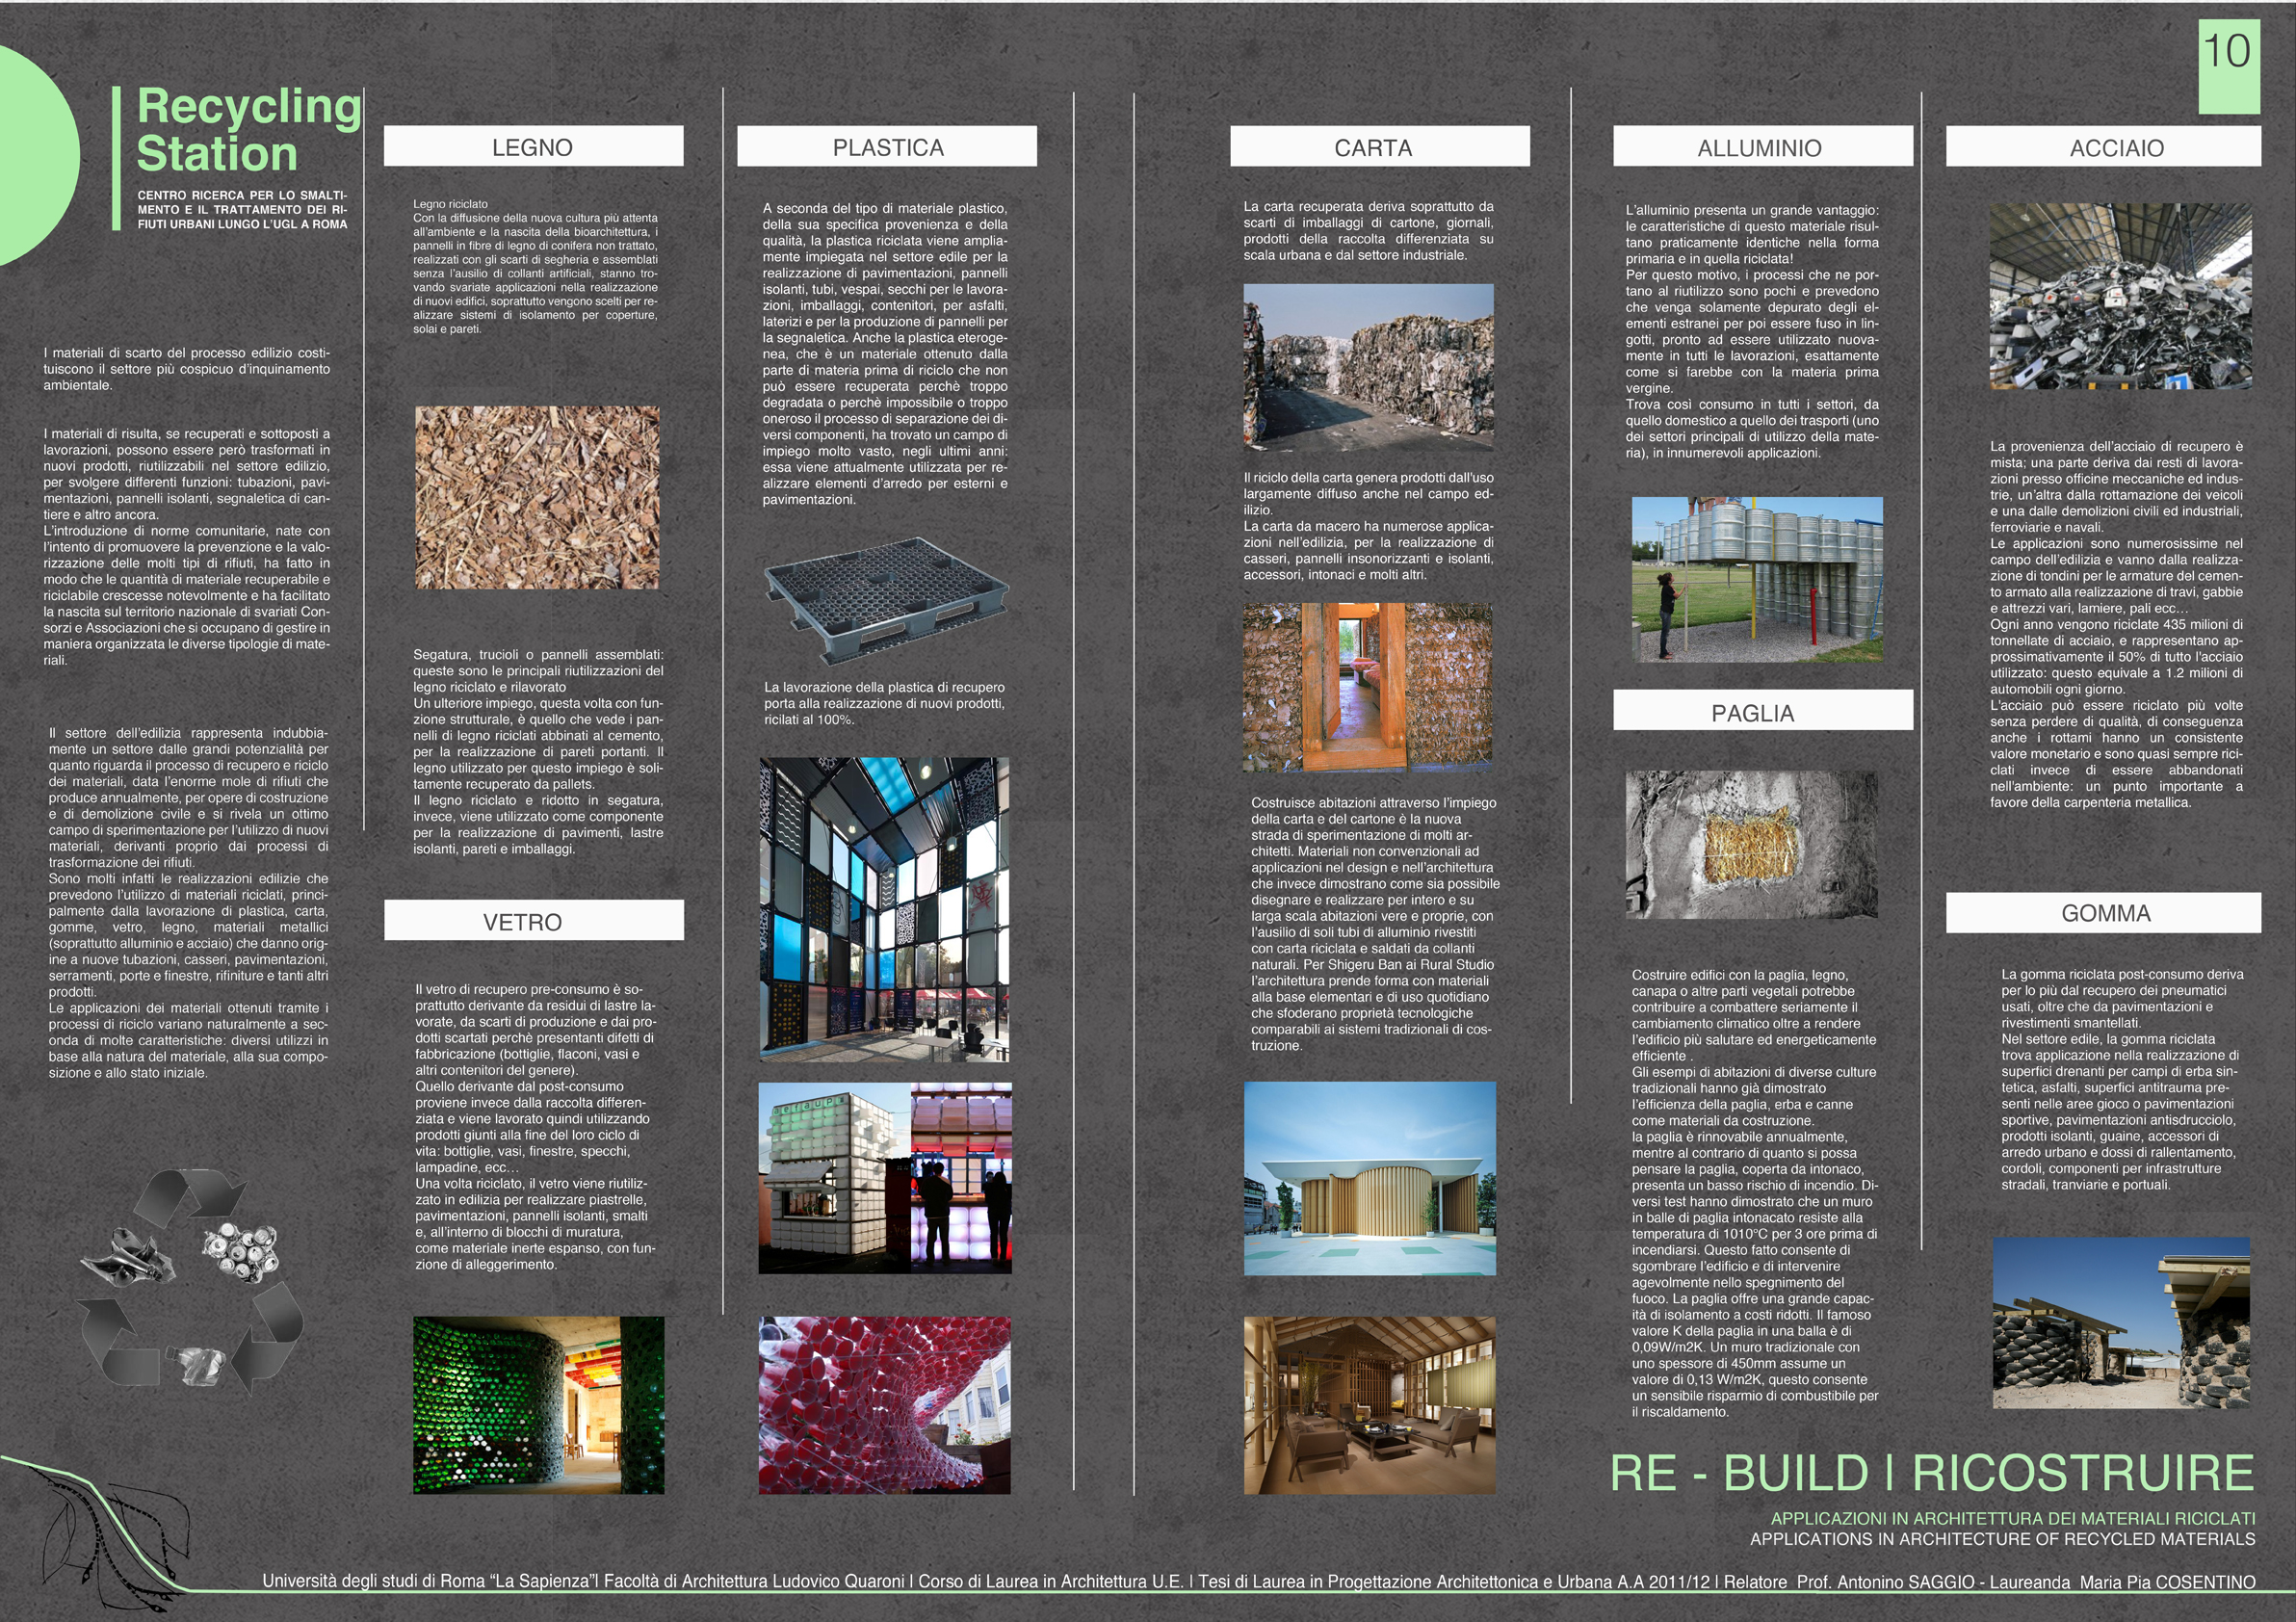2296x1622 pixels.
Task: Open the steel scrap pile photo
Action: point(2120,297)
